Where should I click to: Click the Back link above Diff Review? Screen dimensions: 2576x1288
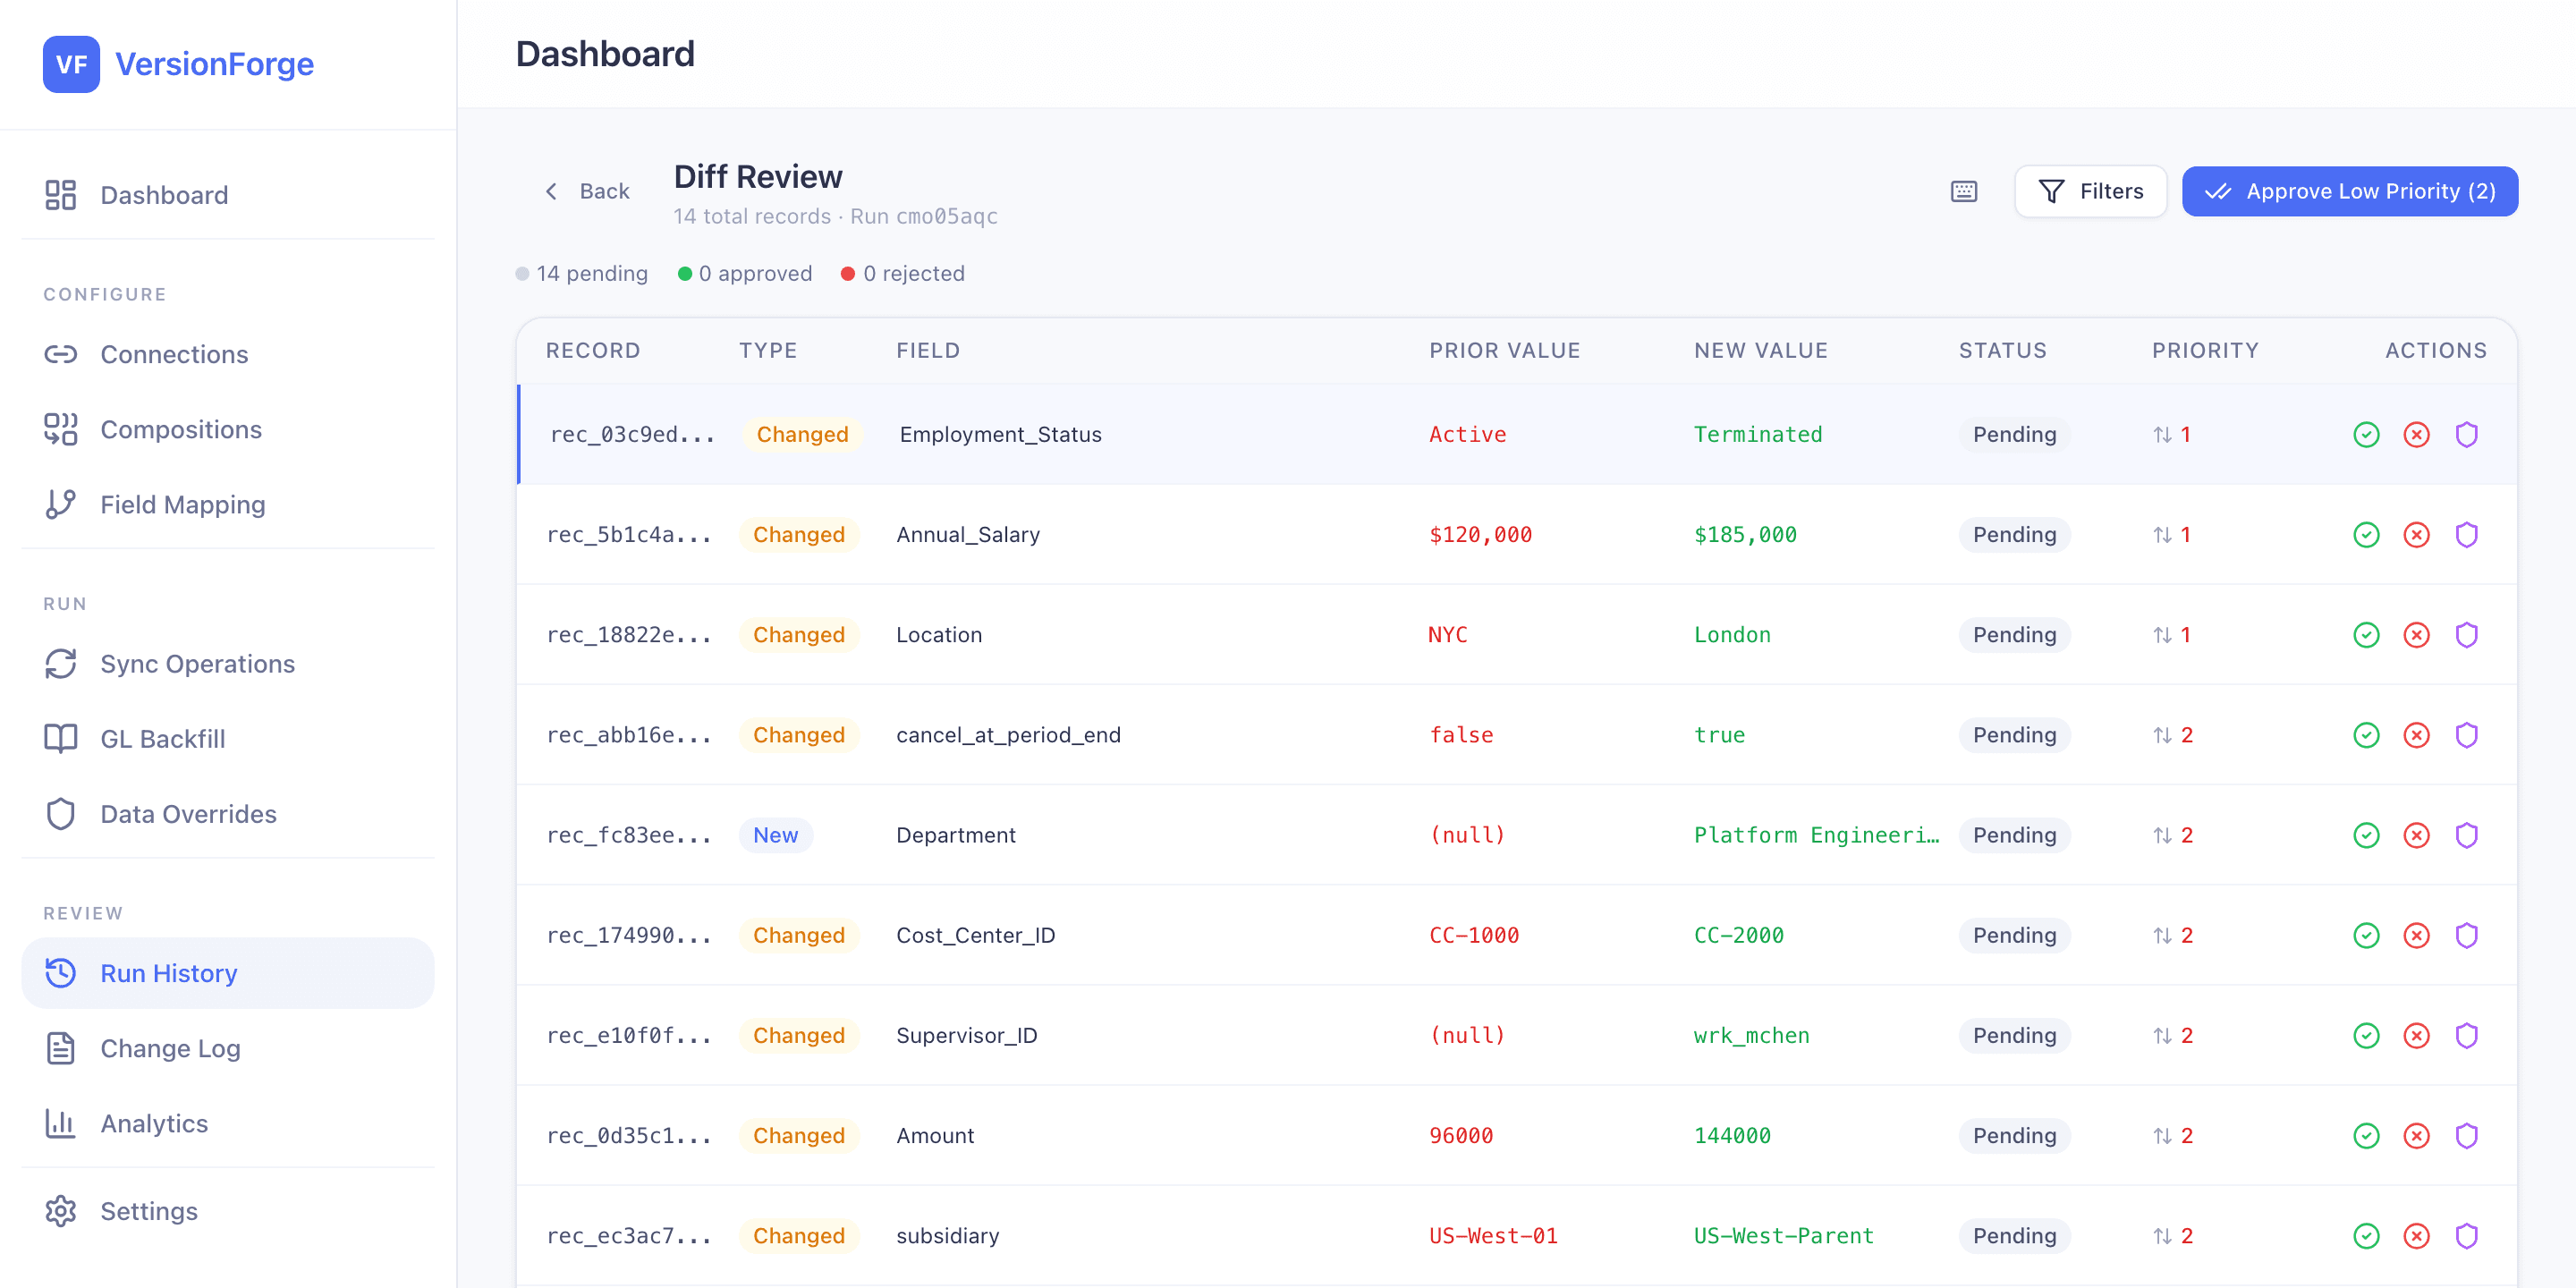[588, 191]
